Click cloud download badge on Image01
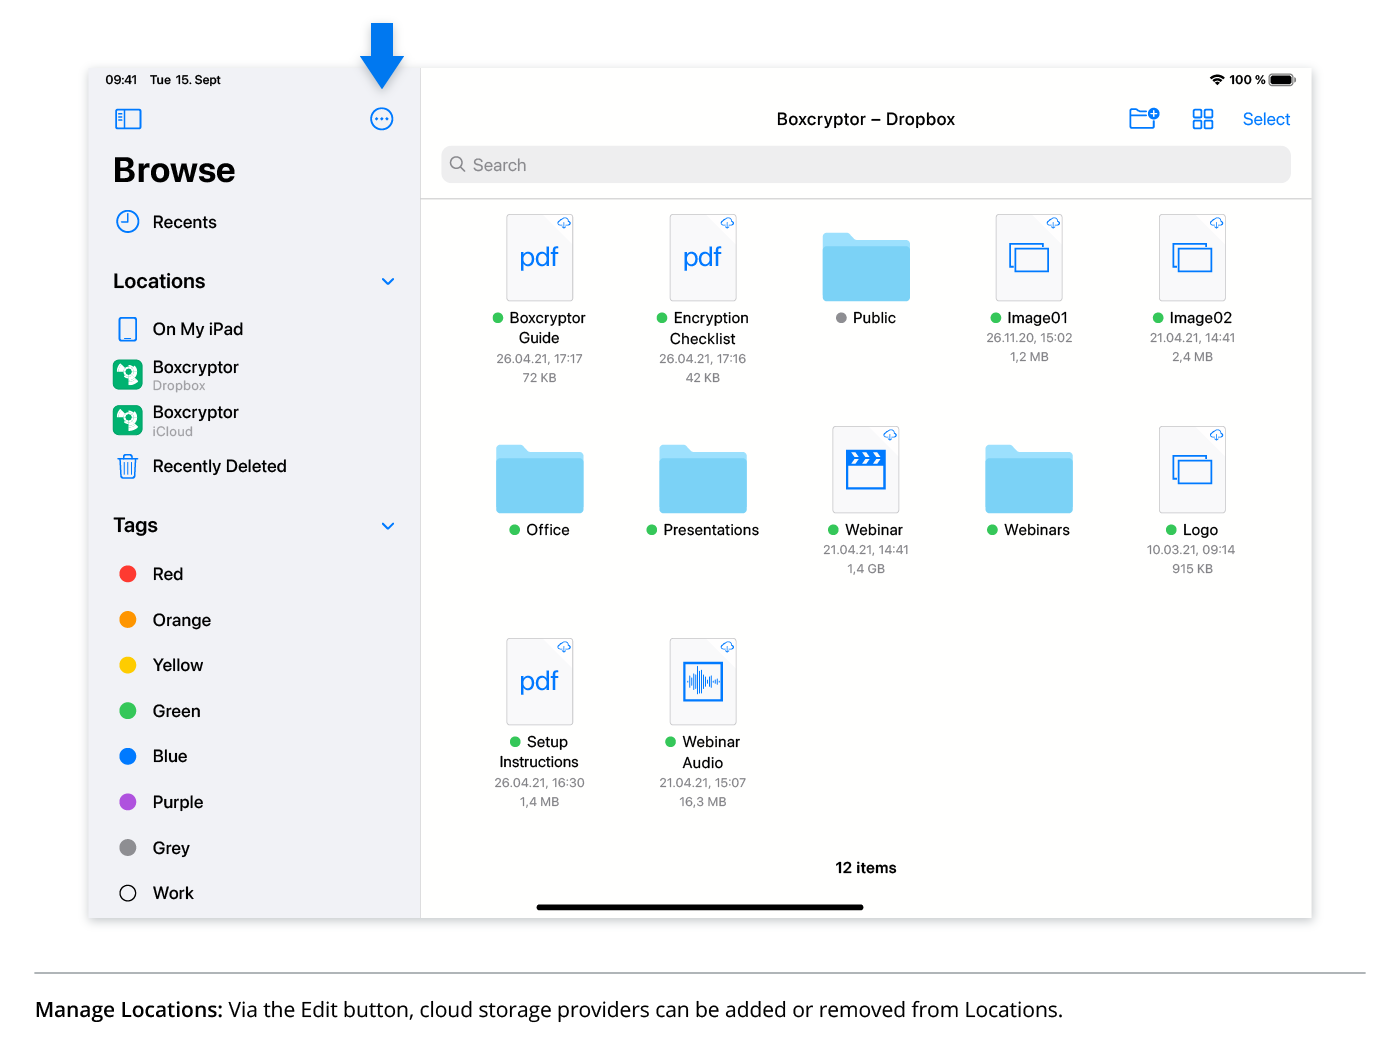Image resolution: width=1400 pixels, height=1050 pixels. click(1053, 223)
